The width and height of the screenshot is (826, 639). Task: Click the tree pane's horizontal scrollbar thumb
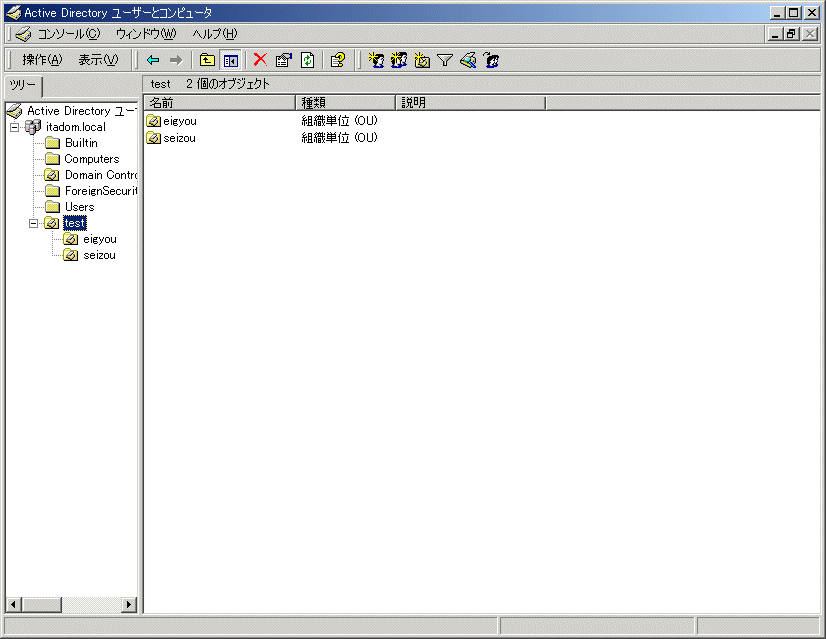pos(42,604)
